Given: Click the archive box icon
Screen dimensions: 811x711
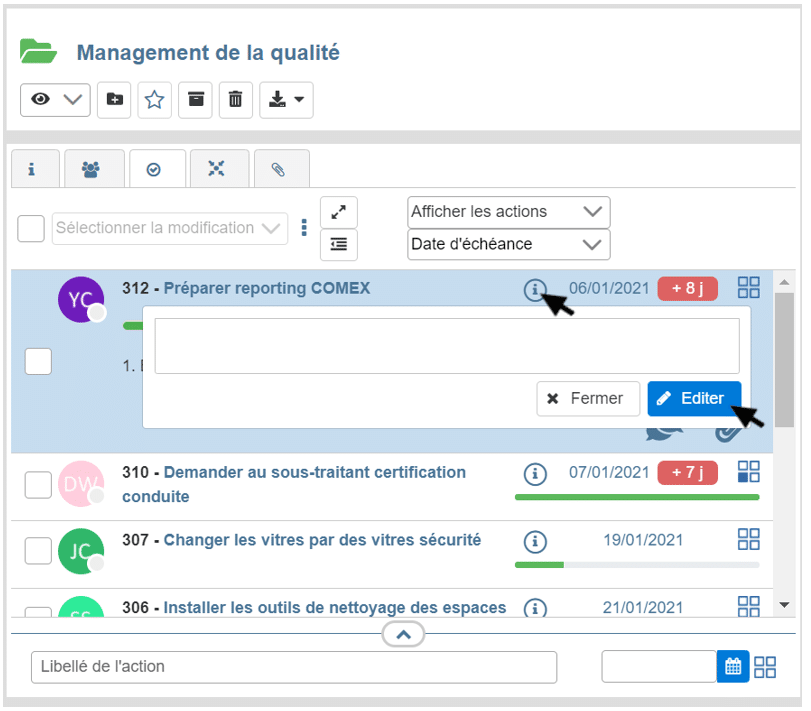Looking at the screenshot, I should point(196,100).
